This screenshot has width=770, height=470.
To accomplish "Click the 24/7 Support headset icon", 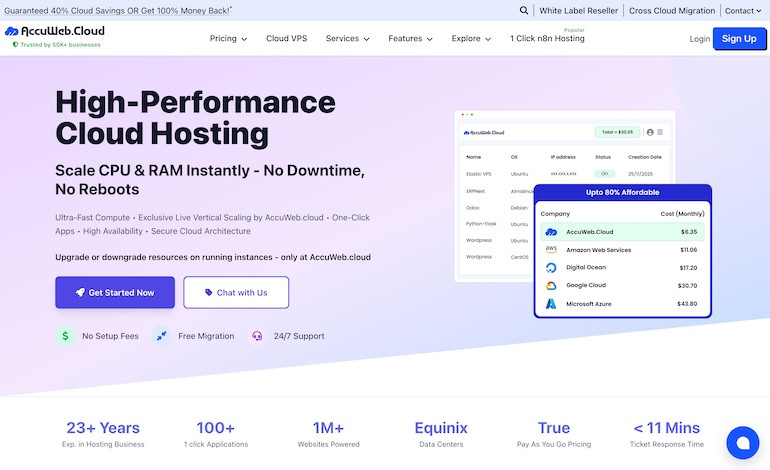I will (257, 336).
